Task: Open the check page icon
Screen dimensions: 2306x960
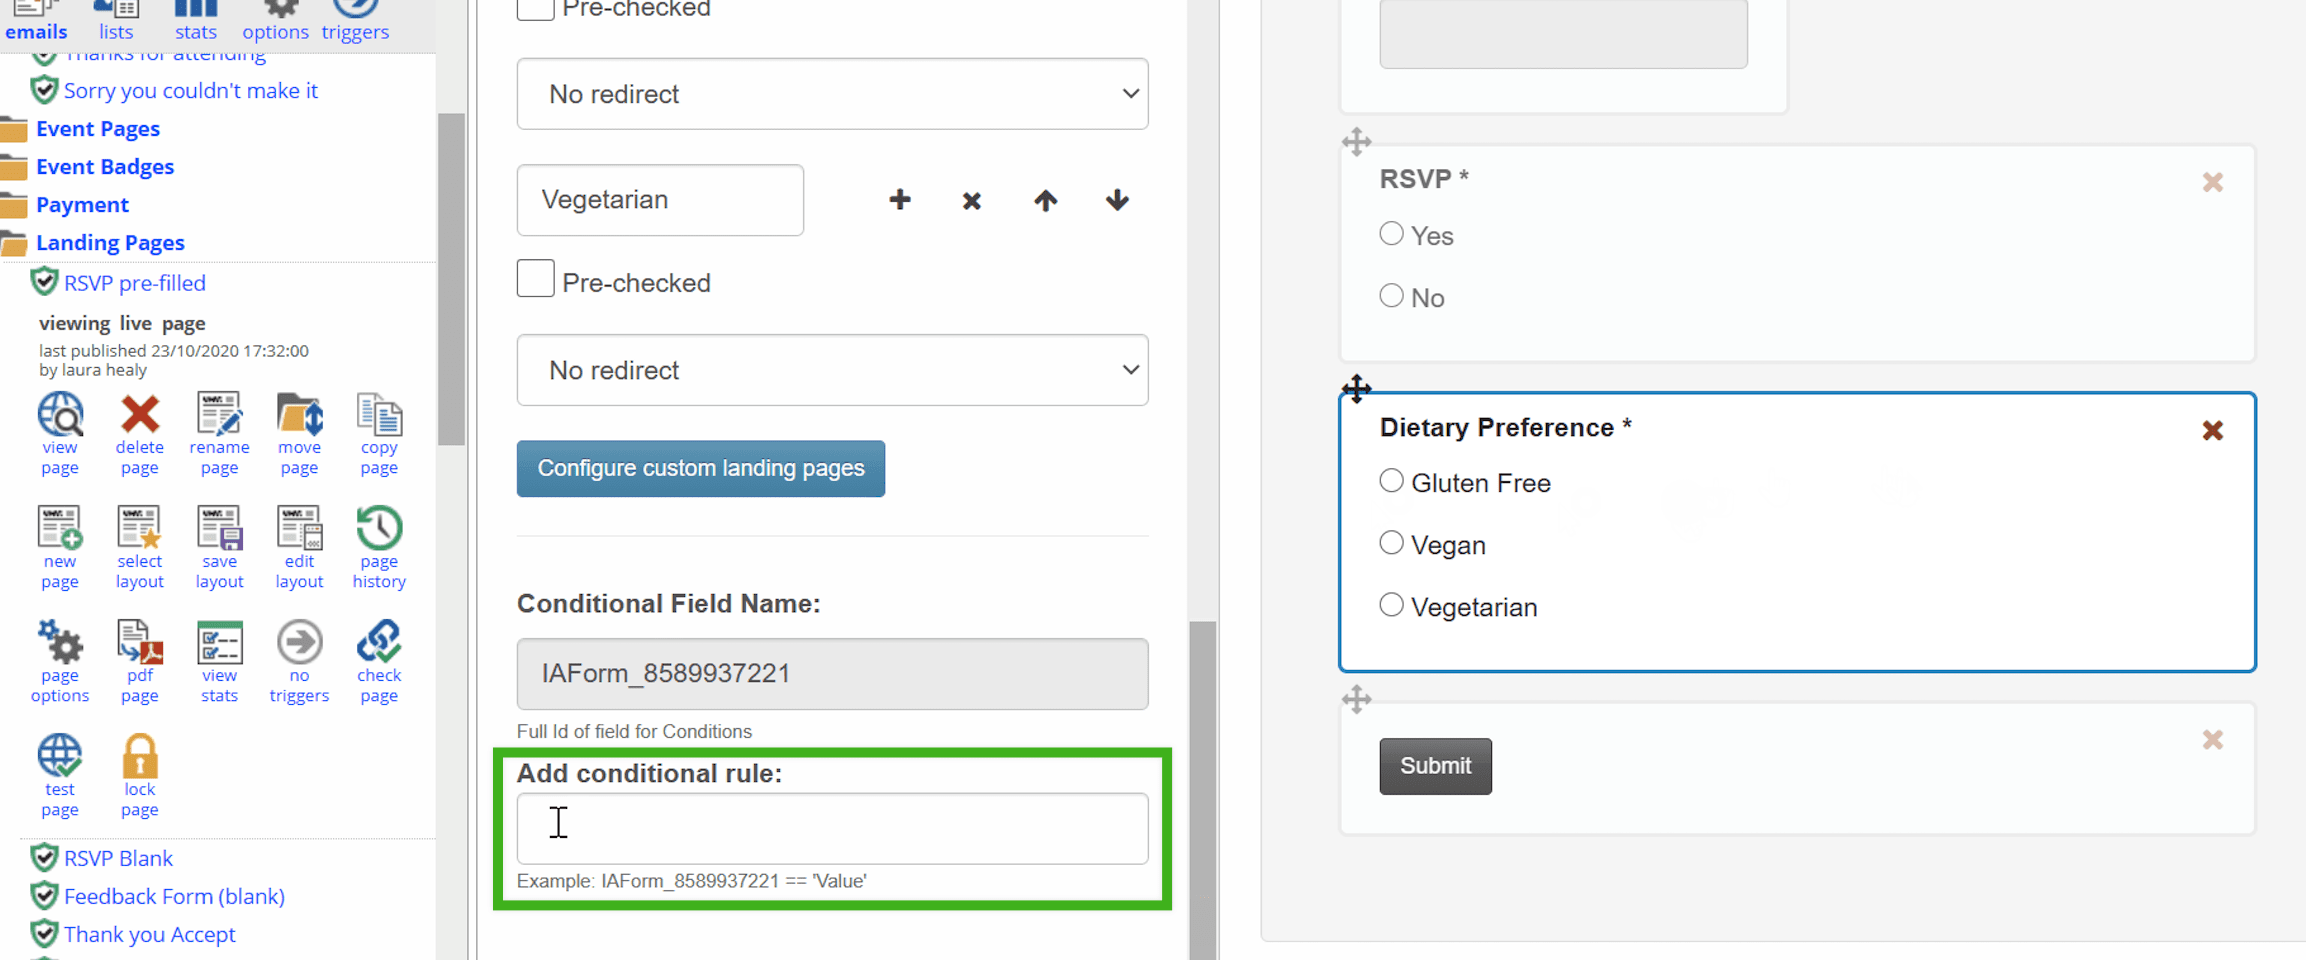Action: tap(379, 642)
